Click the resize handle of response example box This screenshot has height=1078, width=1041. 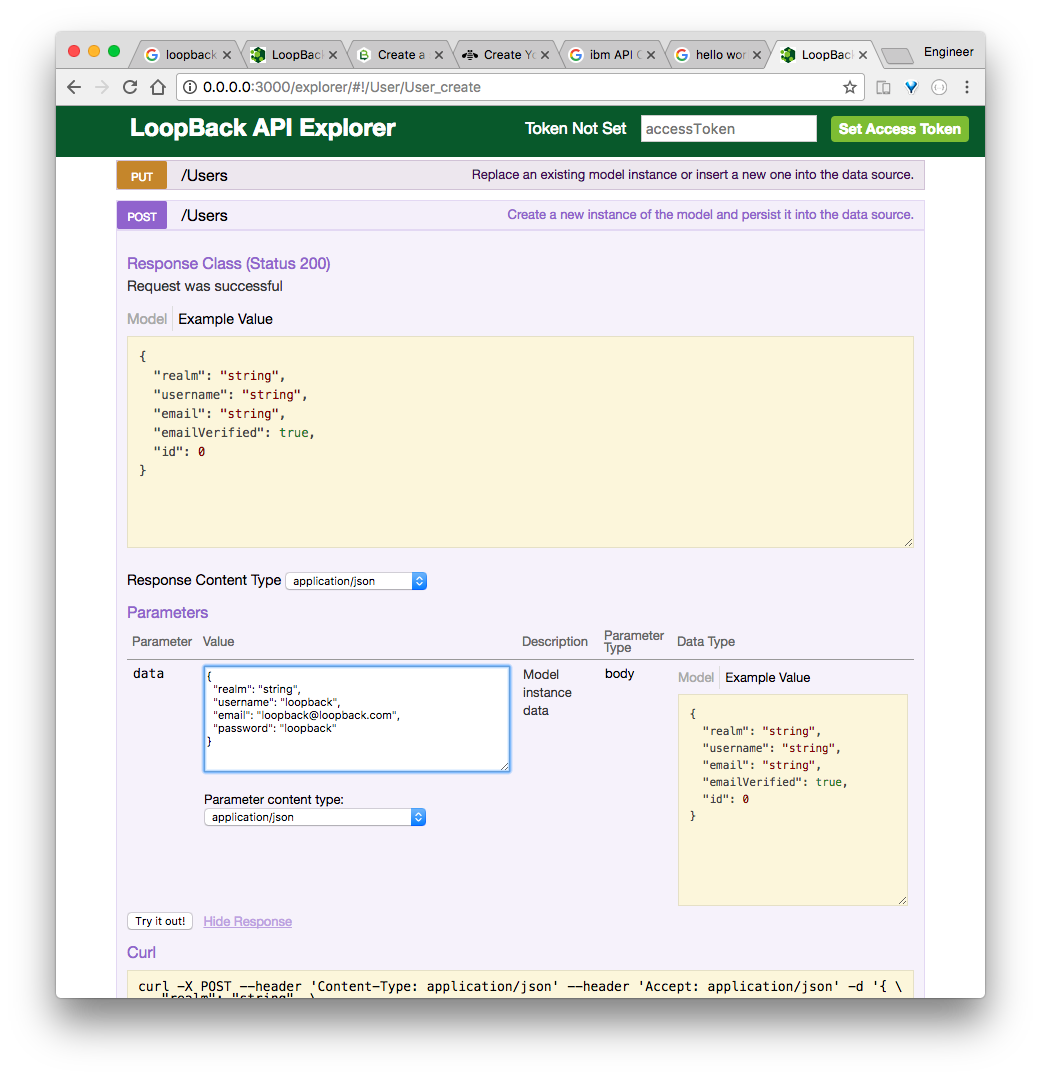tap(908, 542)
